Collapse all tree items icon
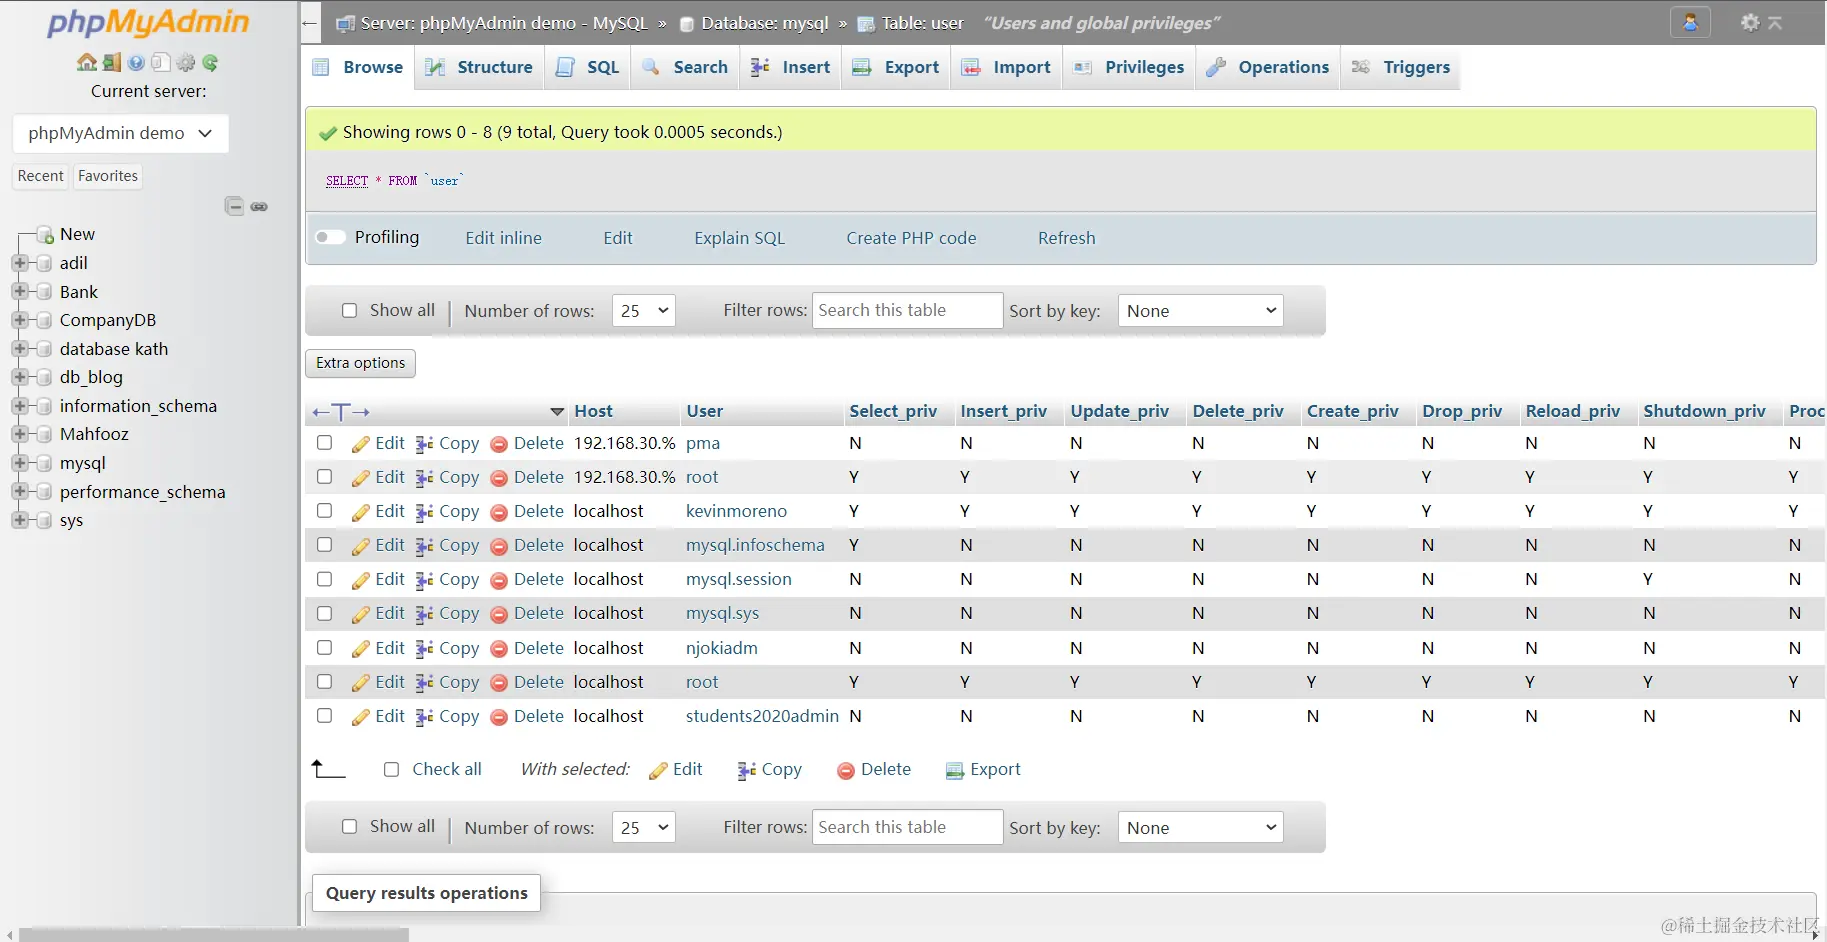 234,206
